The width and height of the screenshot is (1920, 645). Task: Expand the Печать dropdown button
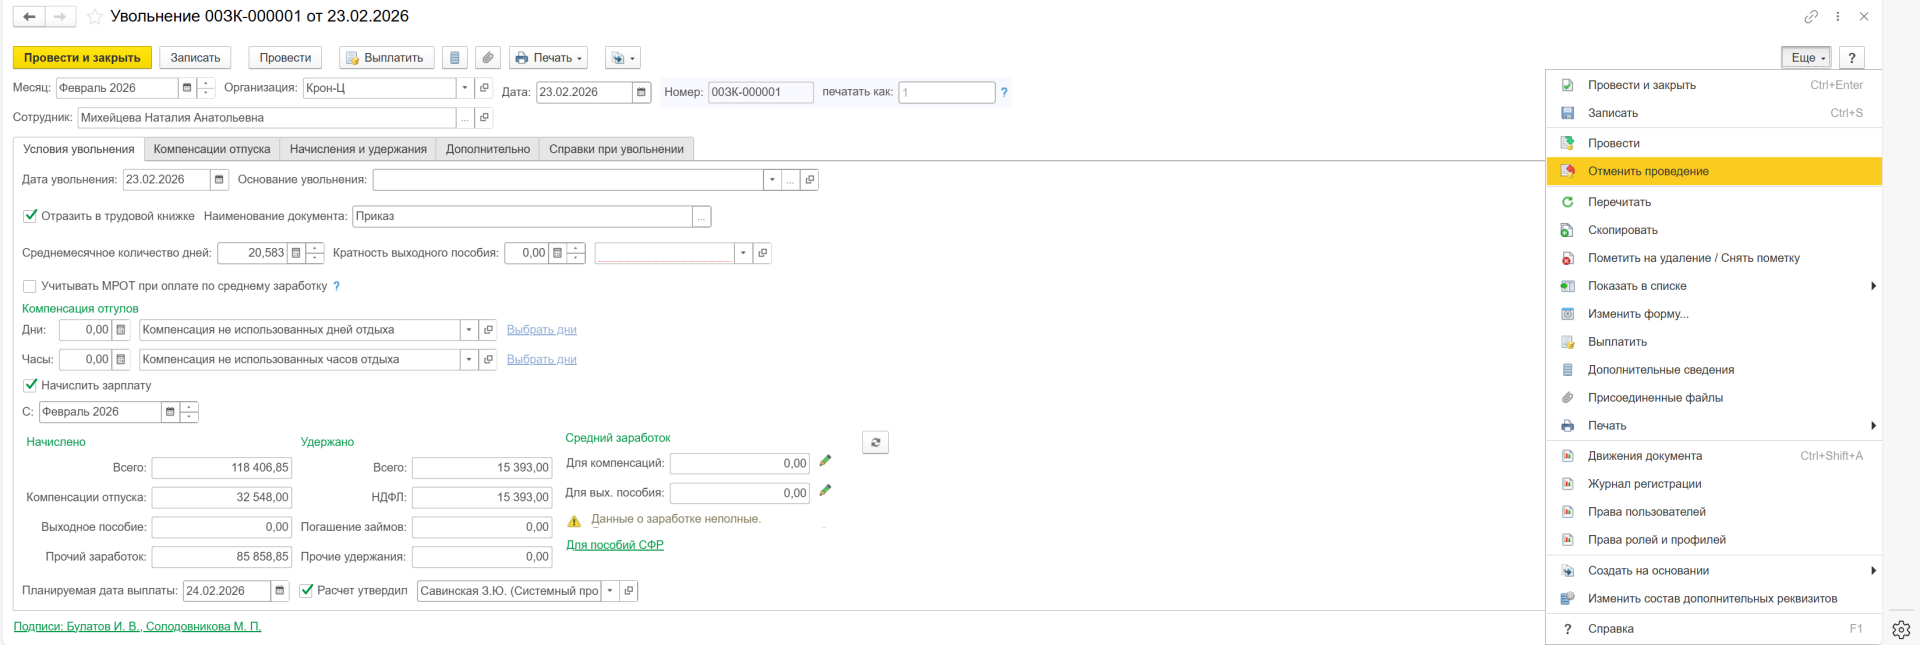pyautogui.click(x=548, y=58)
